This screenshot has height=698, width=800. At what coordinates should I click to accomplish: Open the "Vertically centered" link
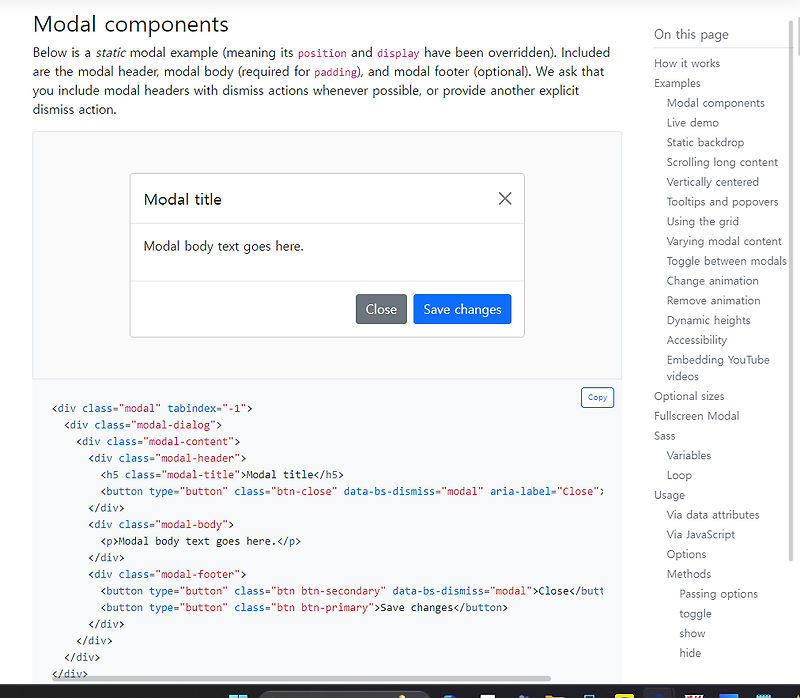712,181
